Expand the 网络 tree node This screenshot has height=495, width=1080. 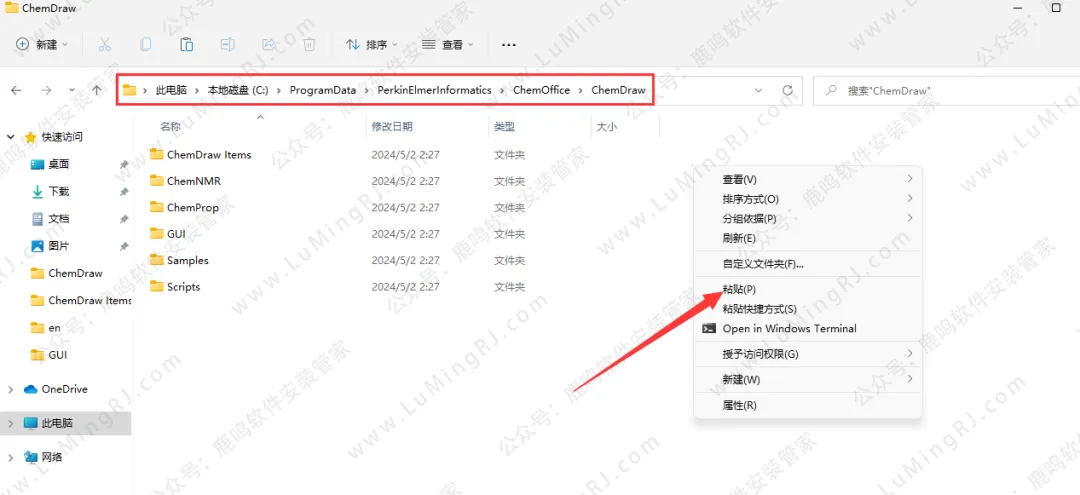tap(10, 457)
